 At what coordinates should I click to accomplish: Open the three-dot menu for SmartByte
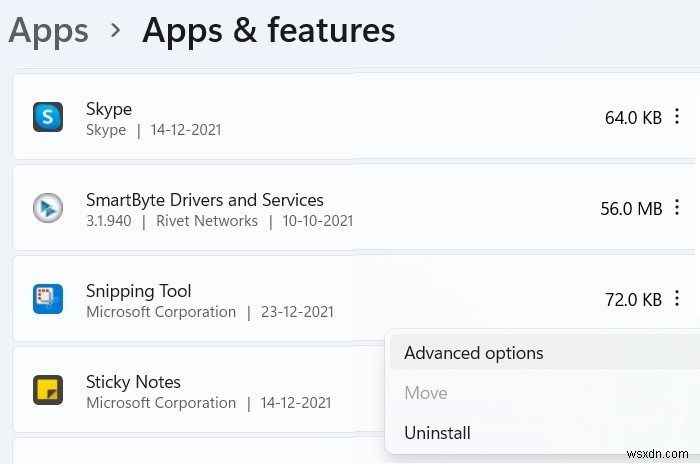678,208
